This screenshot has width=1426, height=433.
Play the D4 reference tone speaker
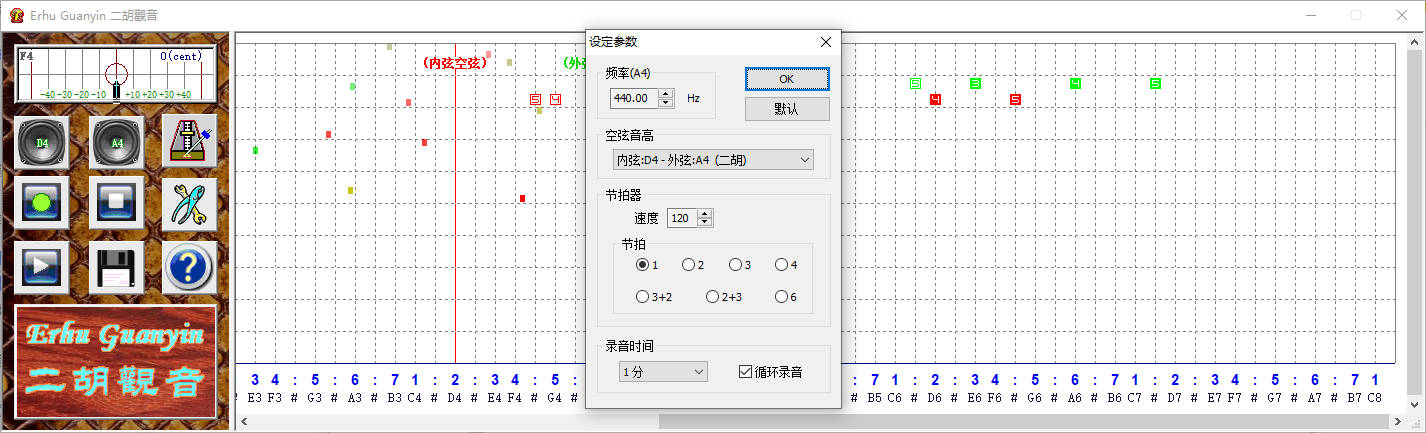point(42,143)
